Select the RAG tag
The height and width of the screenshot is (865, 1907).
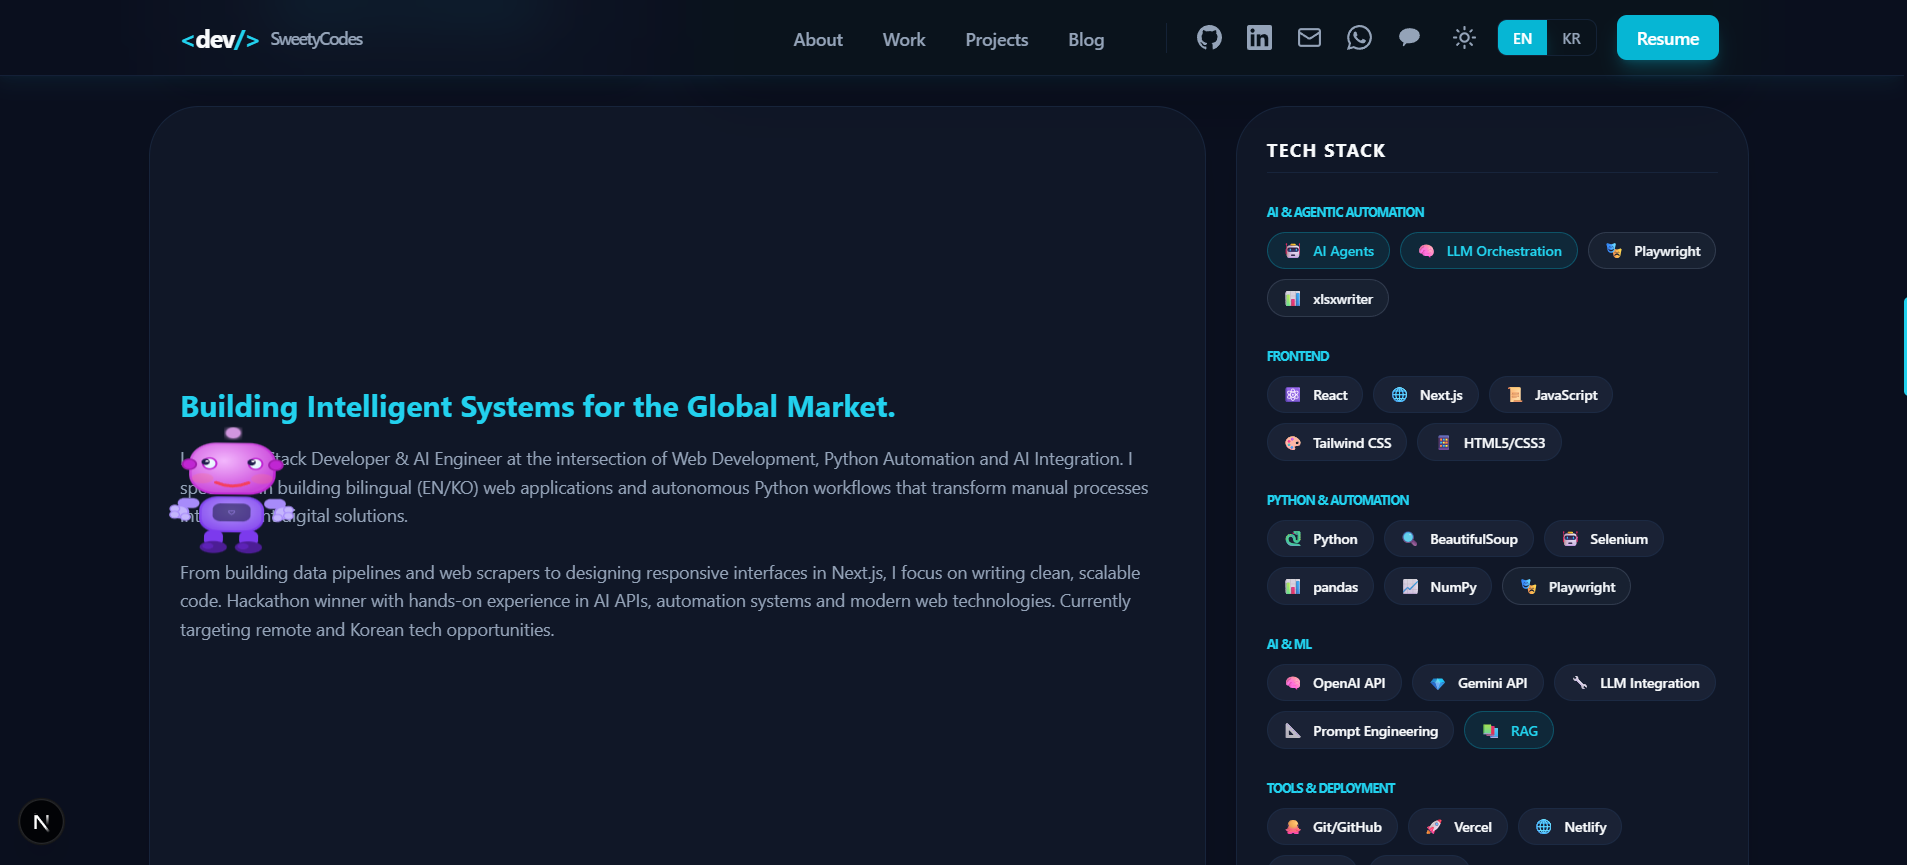point(1508,731)
